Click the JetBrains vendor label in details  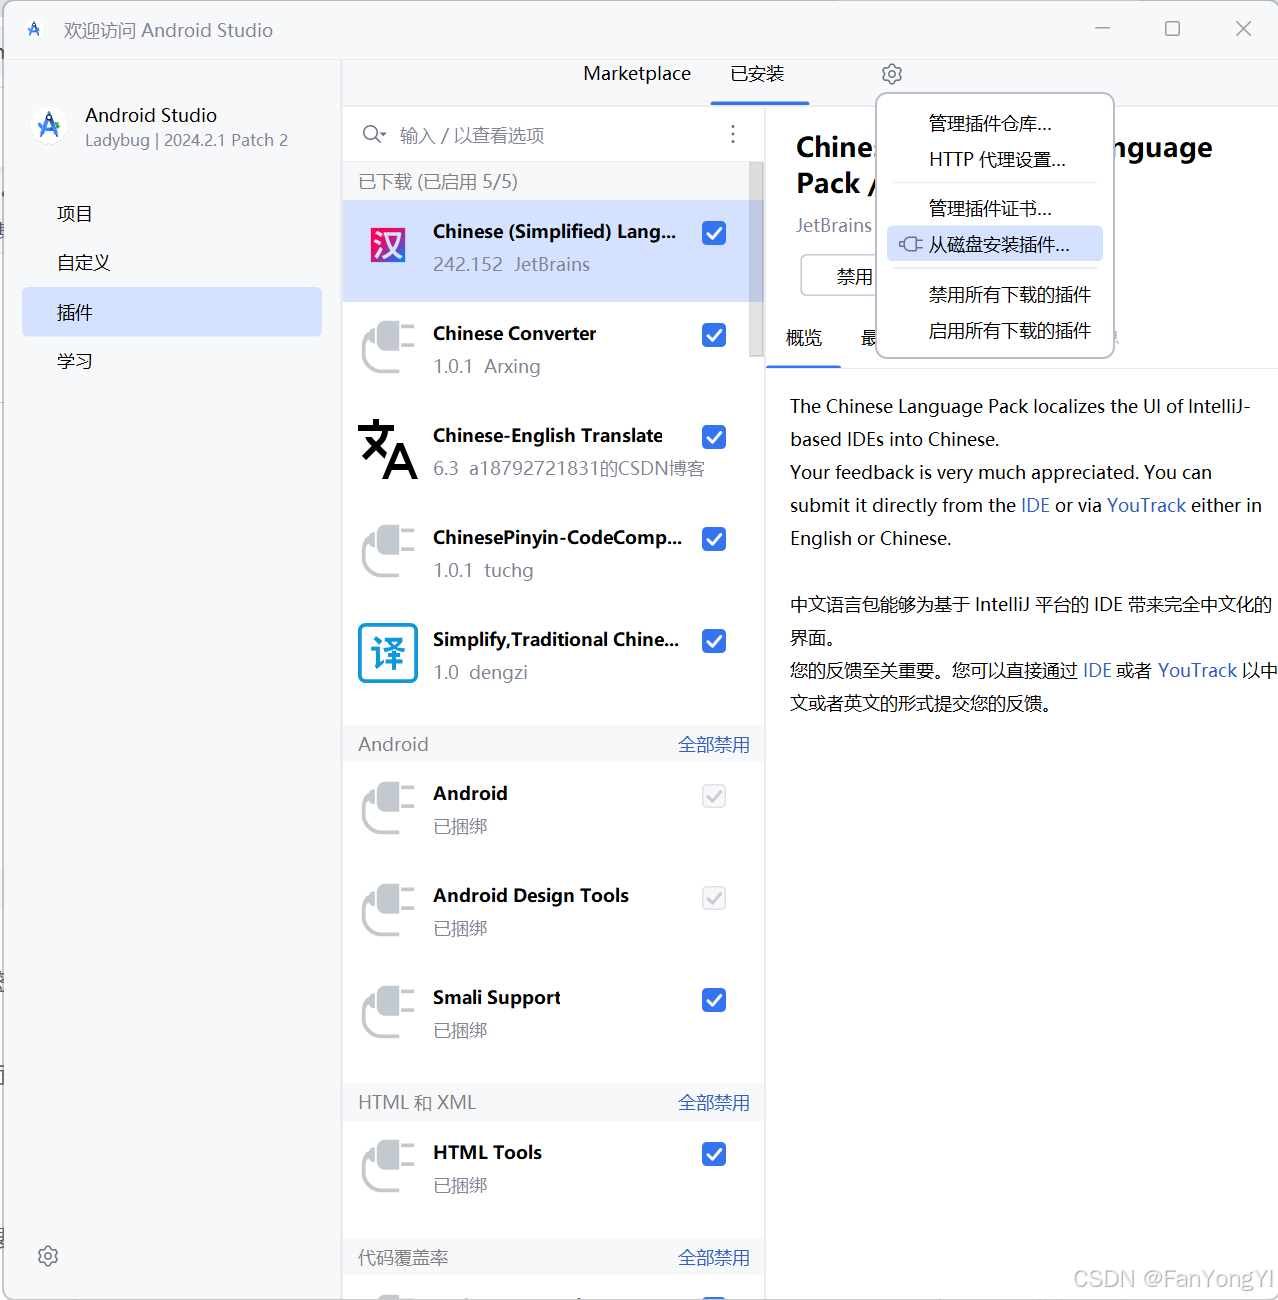(x=834, y=226)
